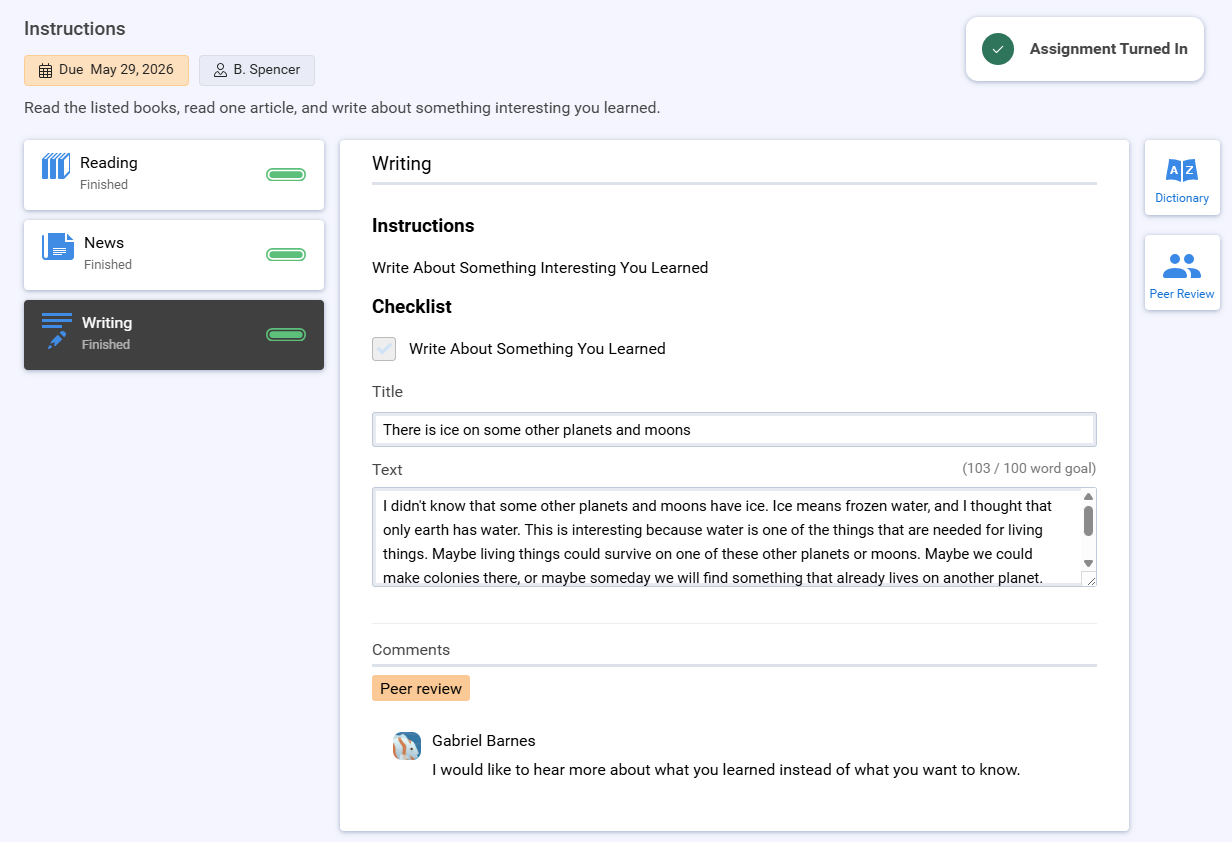Click the teacher person icon beside B. Spencer

[x=220, y=71]
